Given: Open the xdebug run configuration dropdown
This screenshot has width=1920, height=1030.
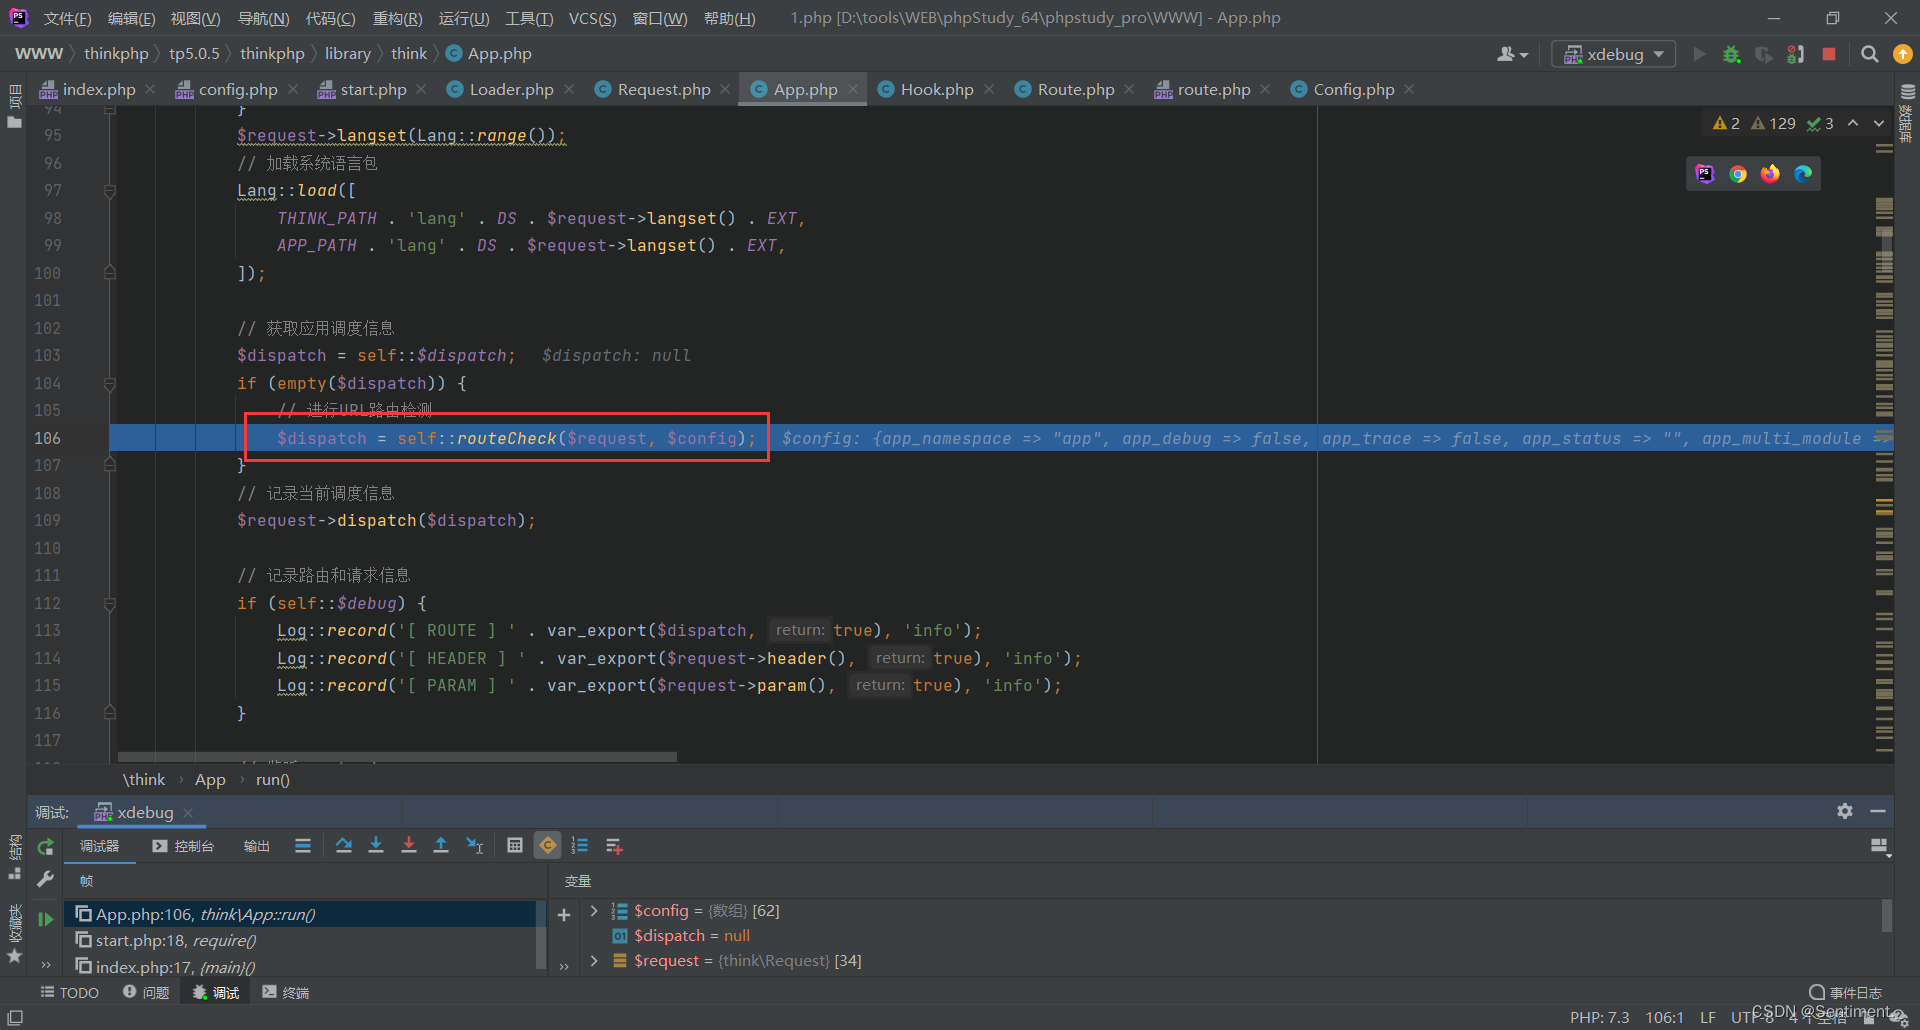Looking at the screenshot, I should point(1613,54).
